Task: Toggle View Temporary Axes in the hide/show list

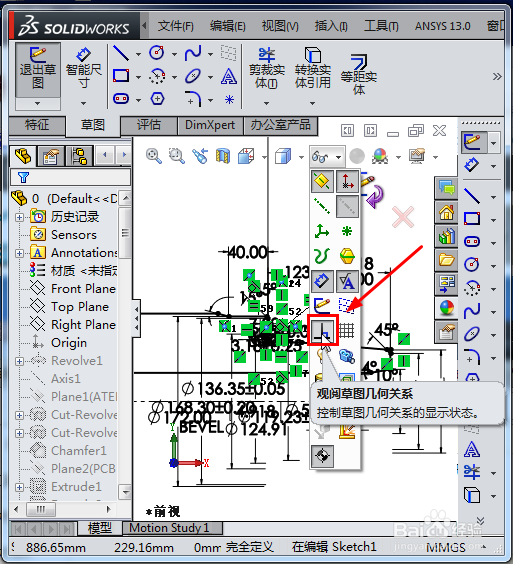Action: coord(347,206)
